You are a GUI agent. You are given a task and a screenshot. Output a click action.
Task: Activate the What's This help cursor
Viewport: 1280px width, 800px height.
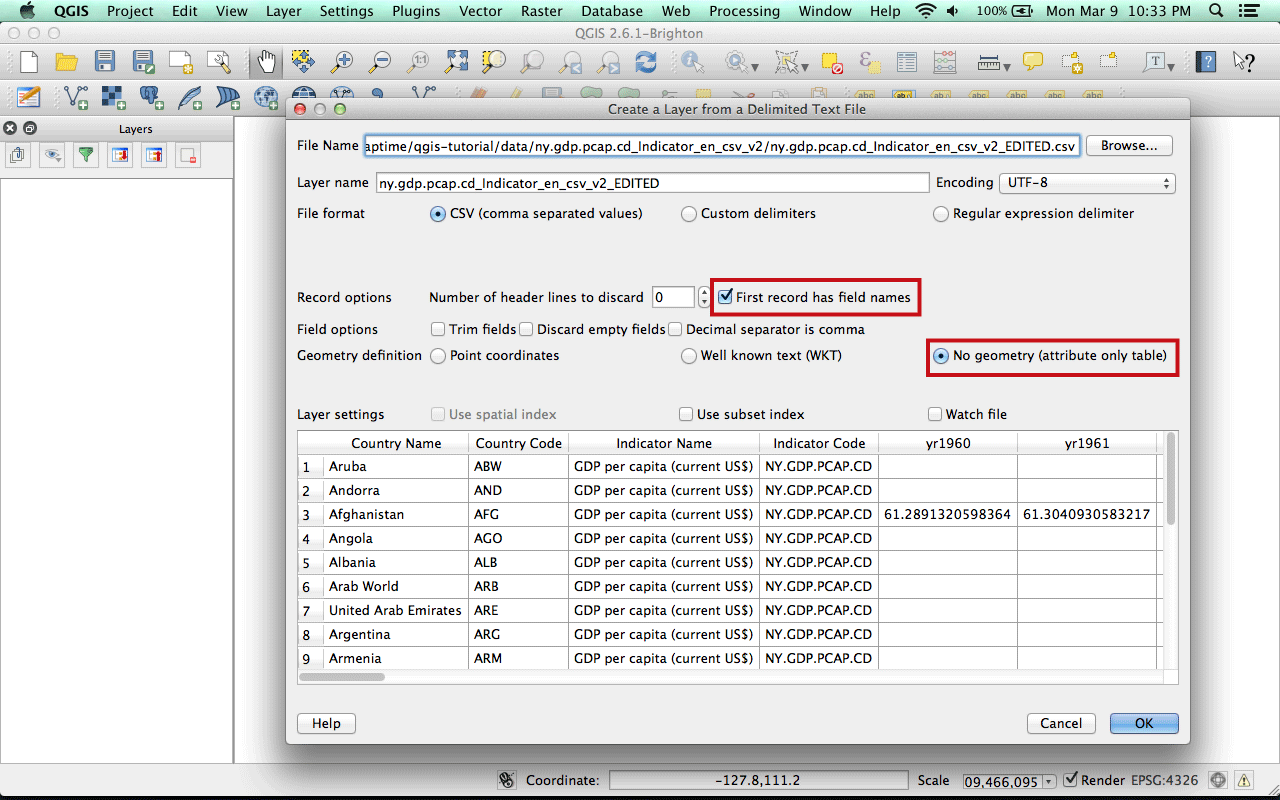1244,62
